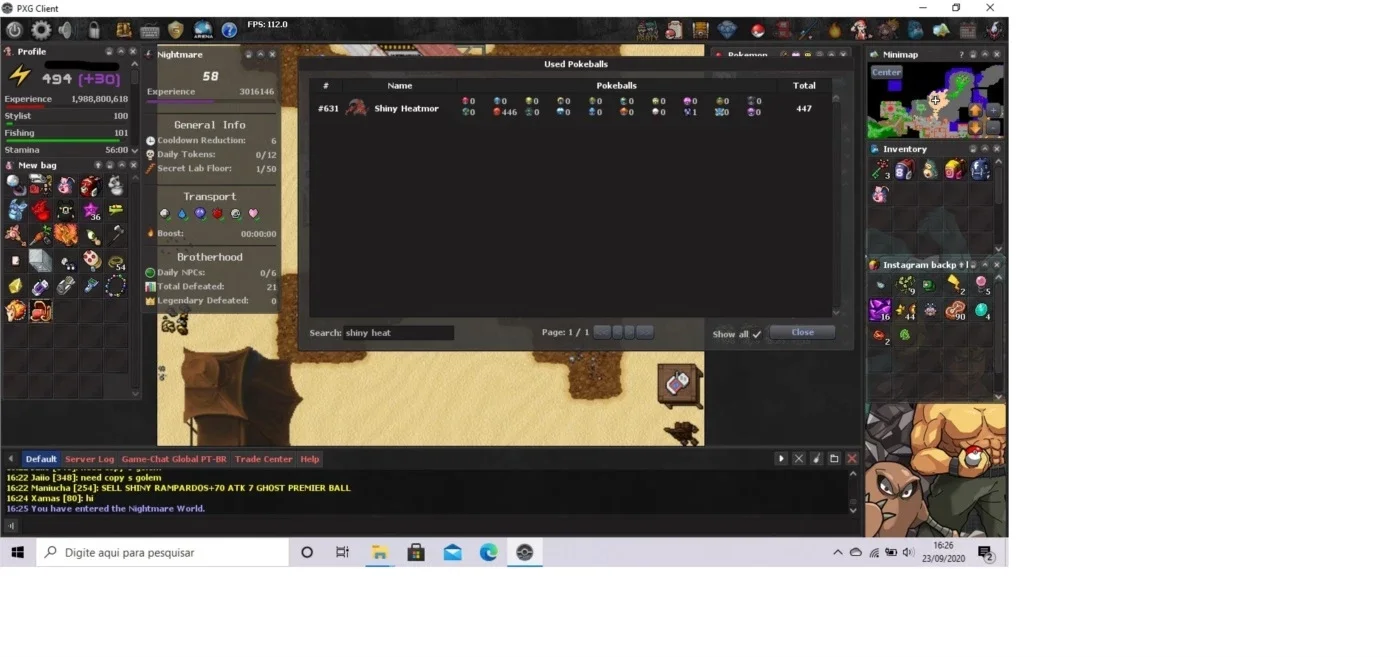Click the Total value 447

coord(804,108)
